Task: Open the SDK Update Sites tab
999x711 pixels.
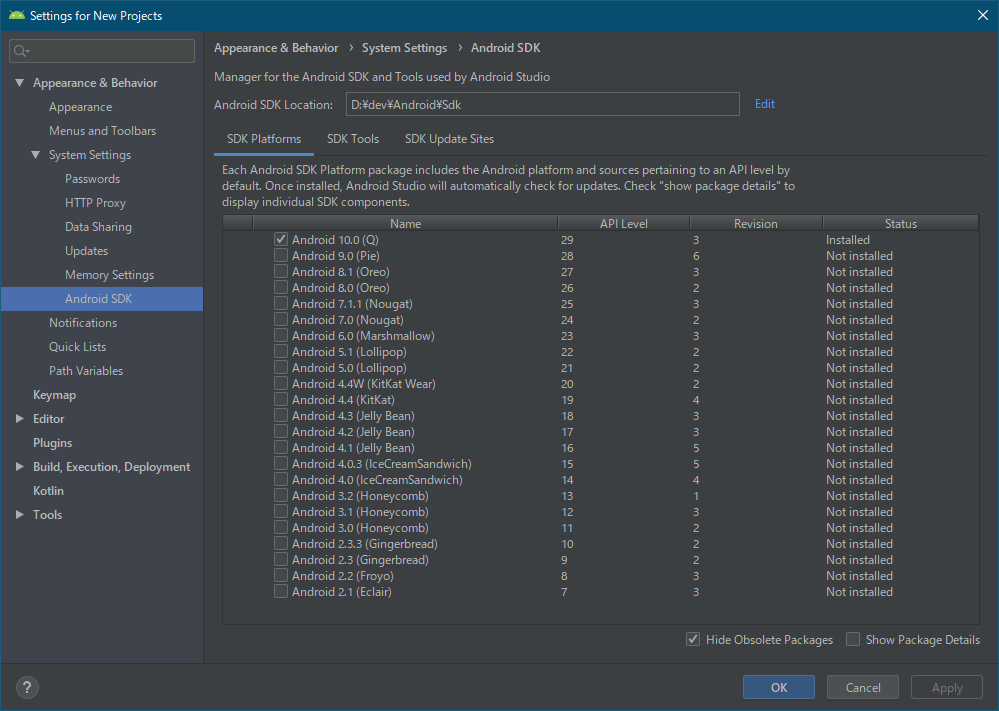Action: click(448, 139)
